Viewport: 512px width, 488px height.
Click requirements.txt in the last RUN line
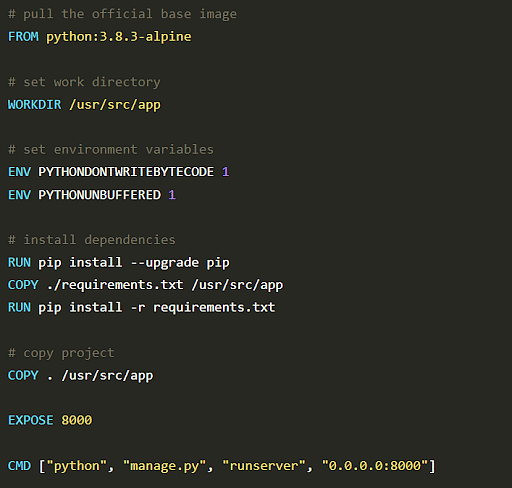[214, 308]
